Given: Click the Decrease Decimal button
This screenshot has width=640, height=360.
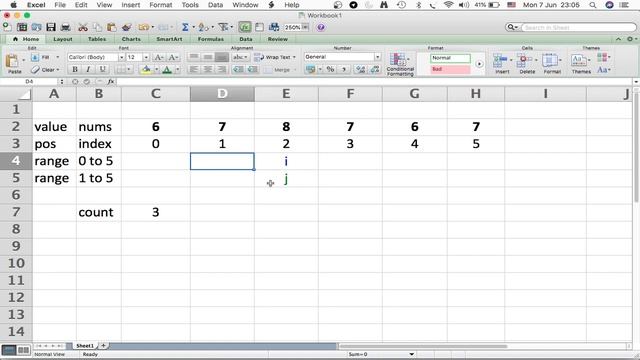Looking at the screenshot, I should coord(375,69).
